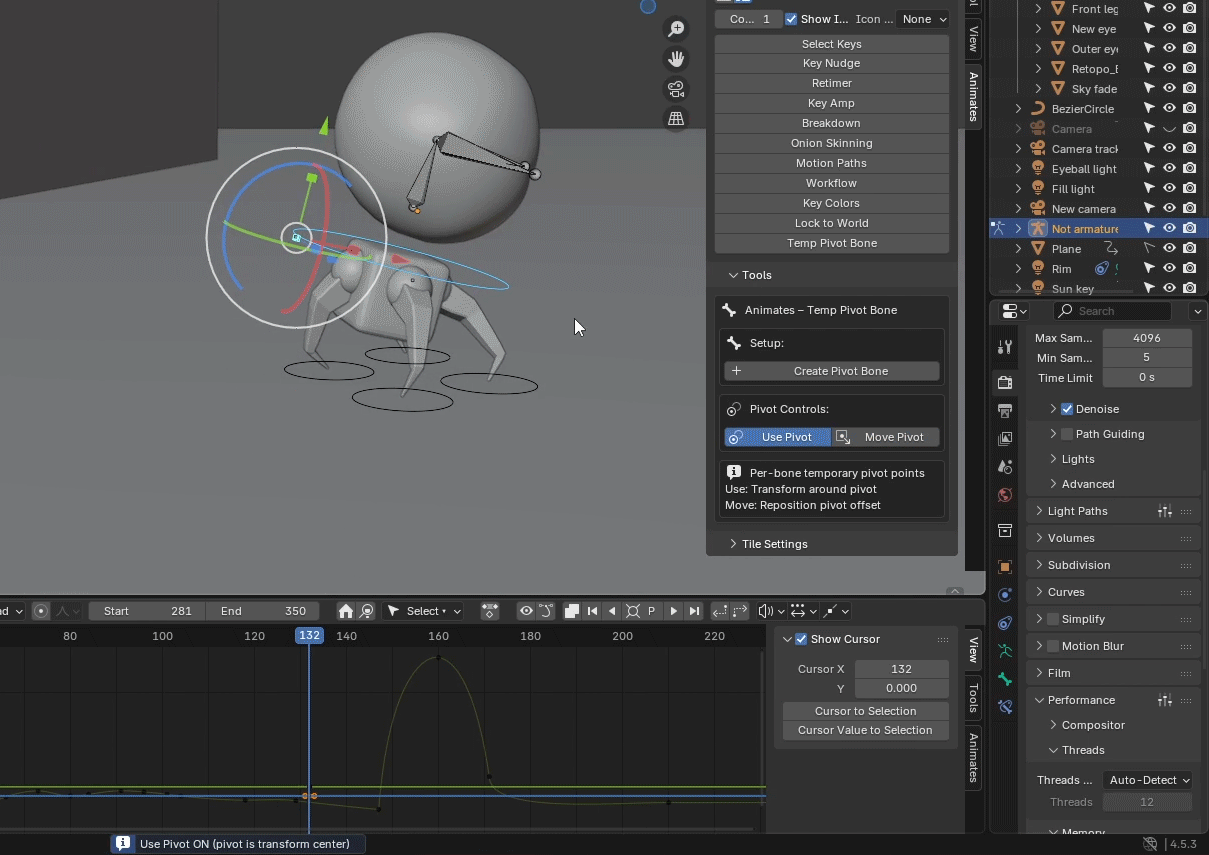Enable the Show Cursor checkbox
Viewport: 1209px width, 855px height.
(x=801, y=639)
